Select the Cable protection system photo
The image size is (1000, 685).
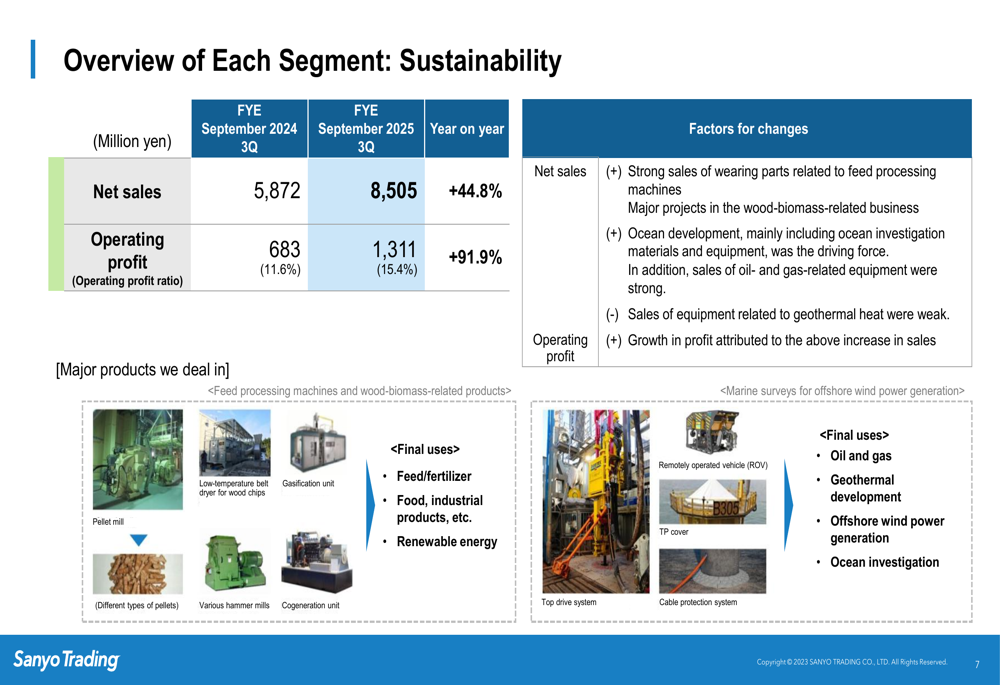tap(712, 571)
